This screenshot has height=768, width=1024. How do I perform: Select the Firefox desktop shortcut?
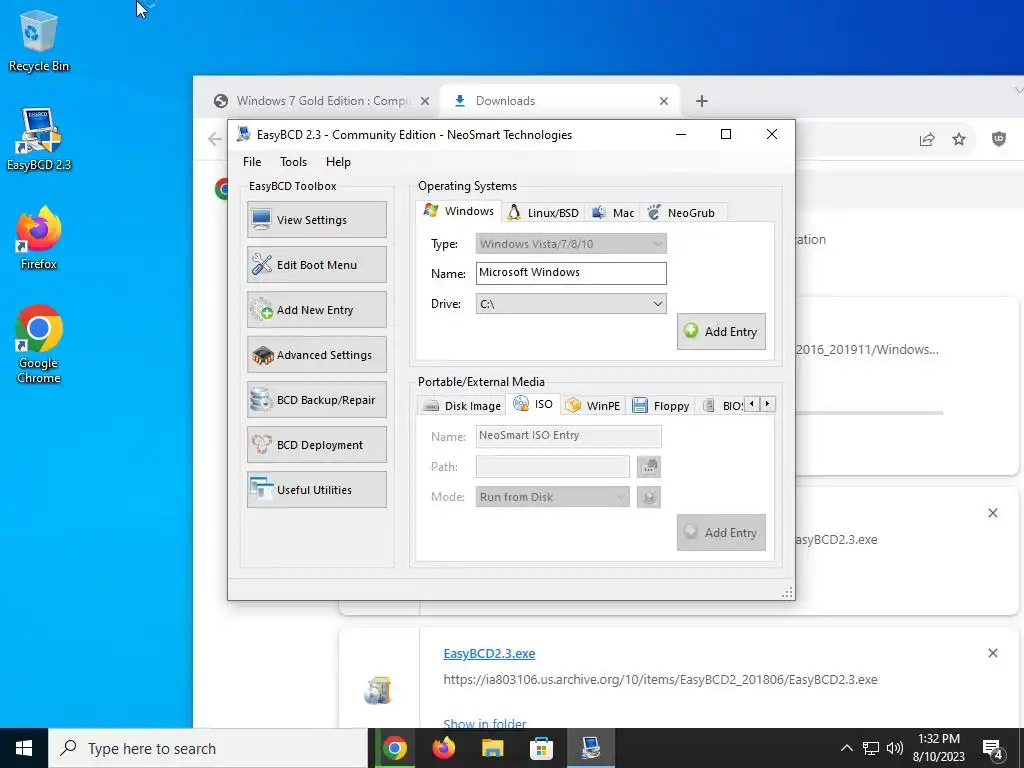coord(39,238)
